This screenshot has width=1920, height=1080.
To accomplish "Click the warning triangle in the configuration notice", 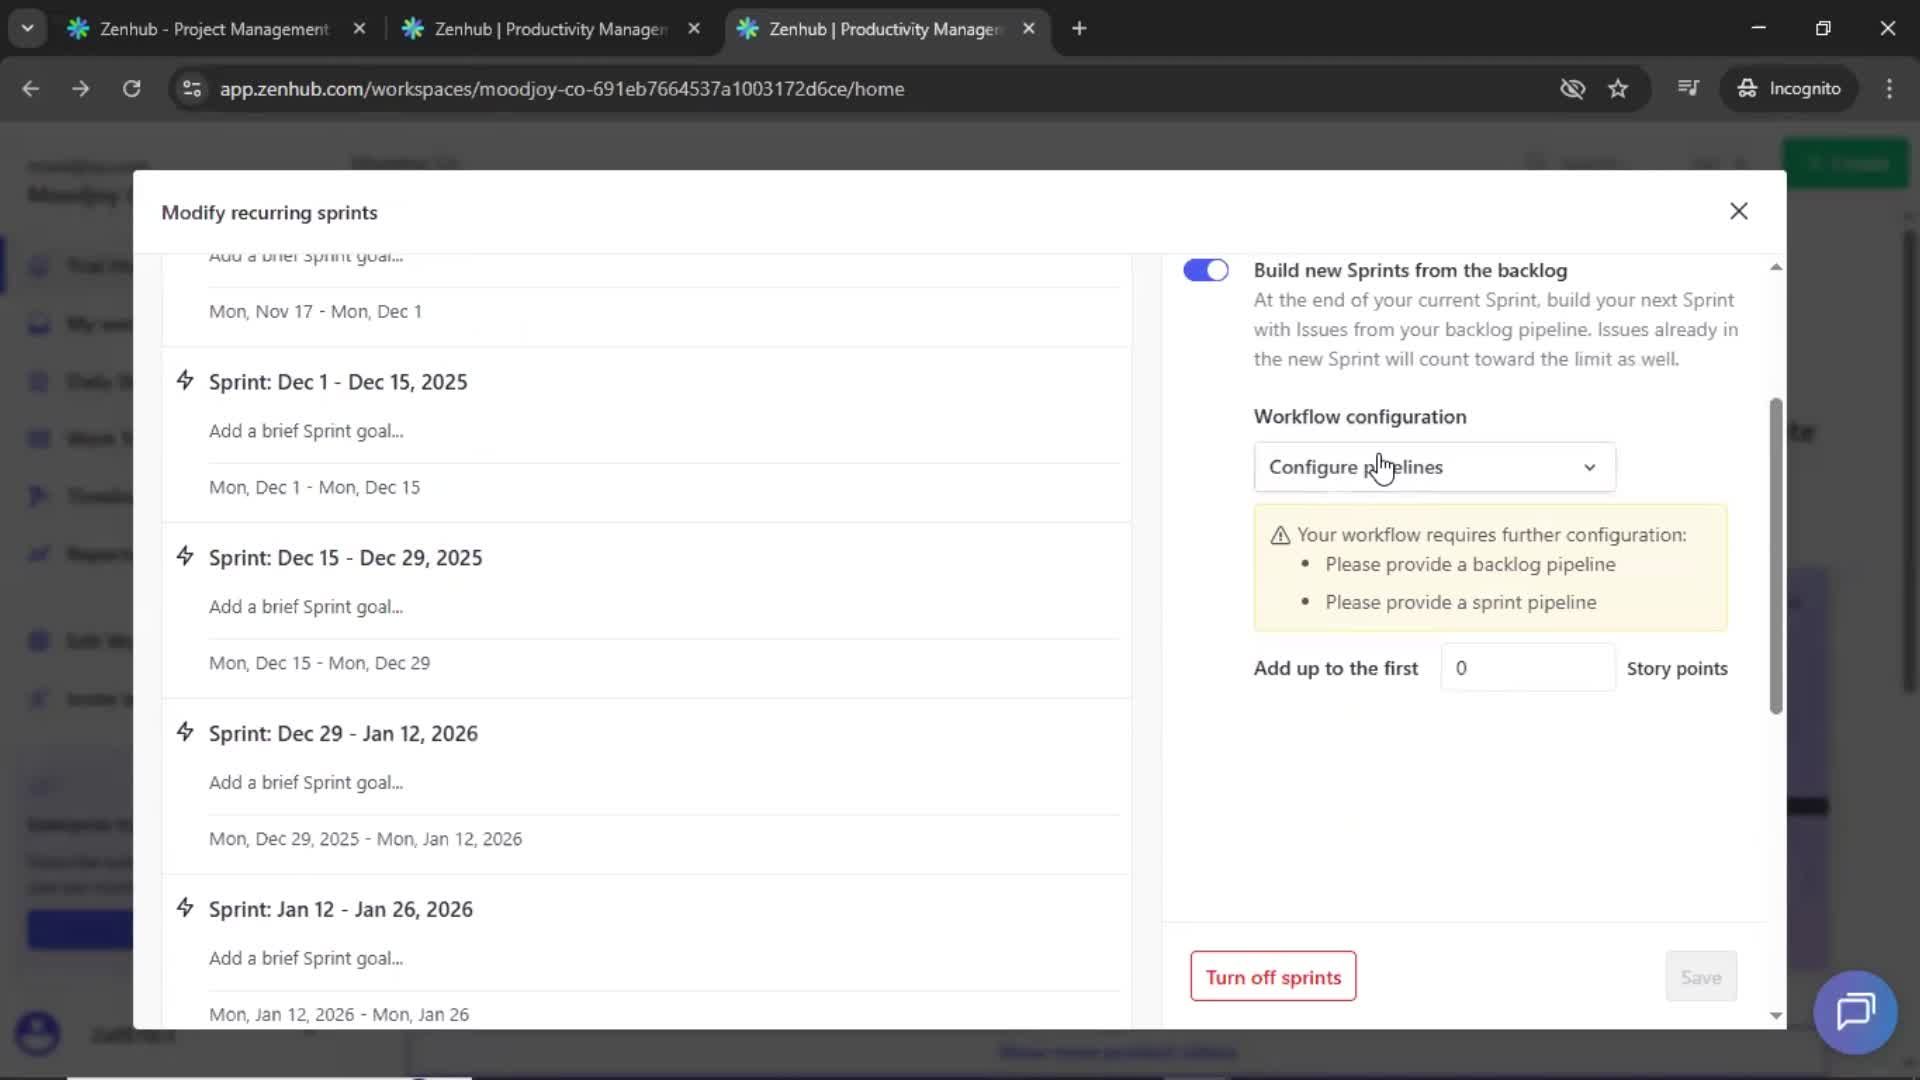I will tap(1281, 534).
